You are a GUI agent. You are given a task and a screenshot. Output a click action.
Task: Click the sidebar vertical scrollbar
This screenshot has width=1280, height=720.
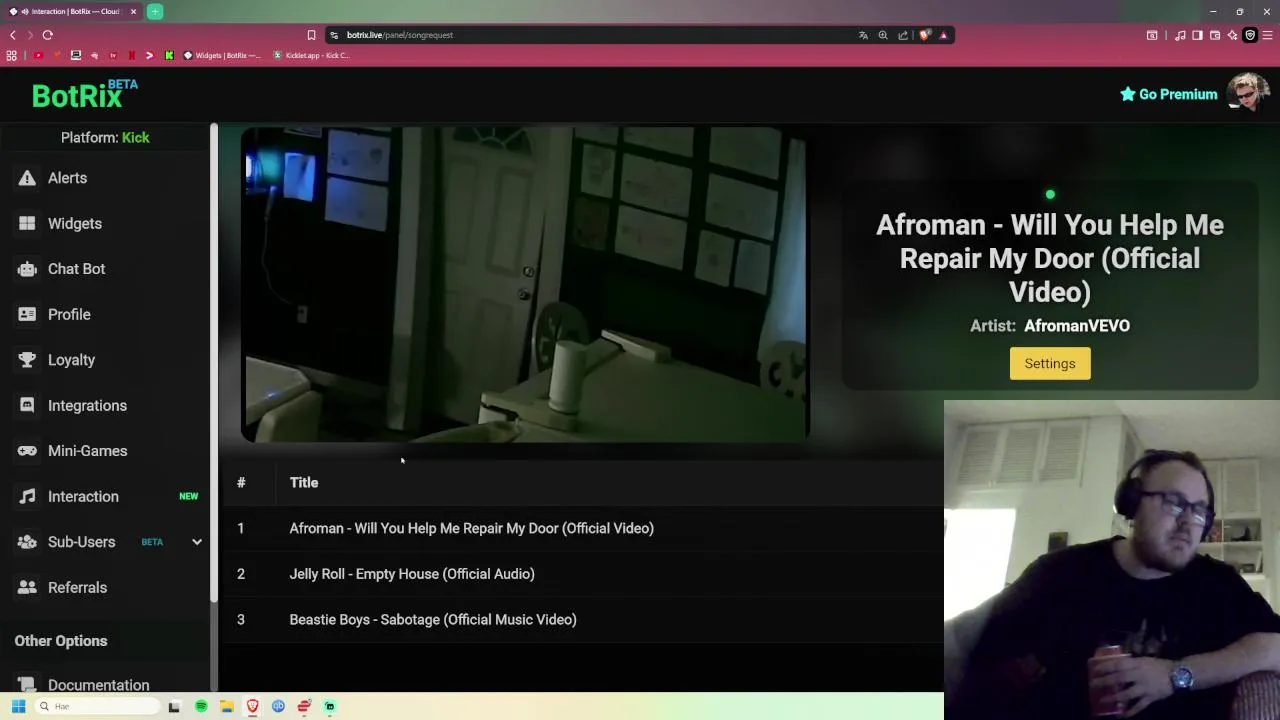pyautogui.click(x=214, y=363)
